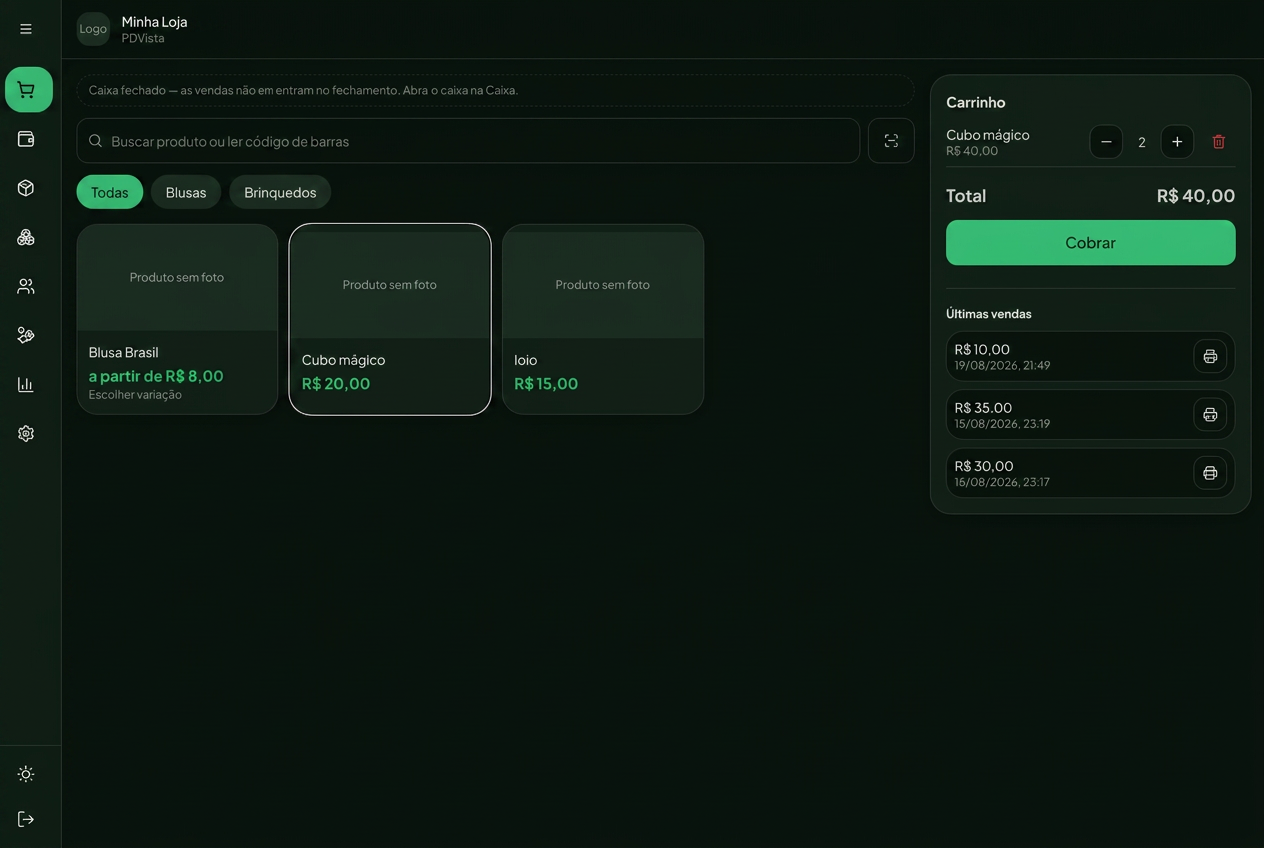This screenshot has width=1264, height=848.
Task: Delete Cubo mágico from the cart
Action: point(1218,142)
